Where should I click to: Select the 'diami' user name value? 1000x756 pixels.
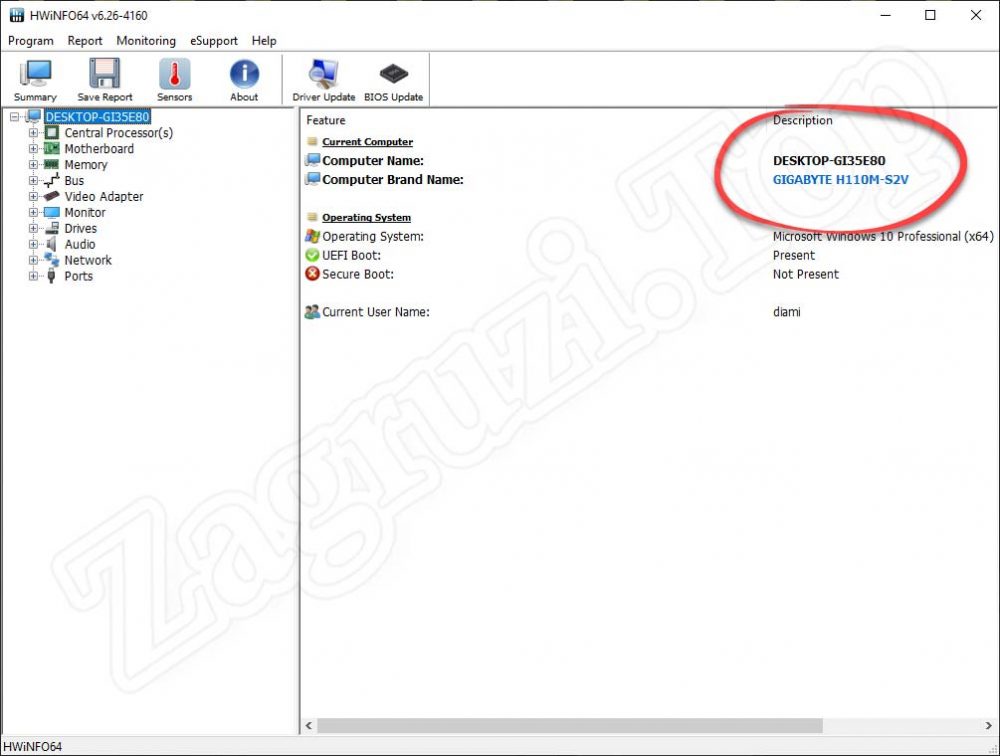[x=786, y=312]
